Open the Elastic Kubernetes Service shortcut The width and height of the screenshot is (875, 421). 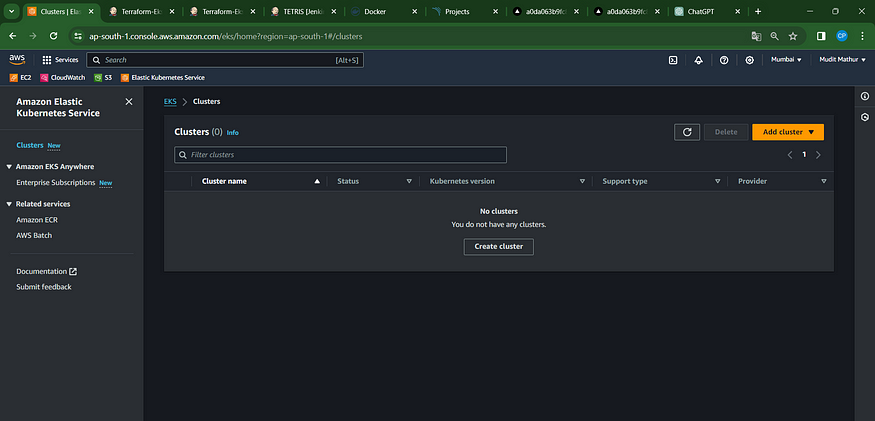(163, 78)
